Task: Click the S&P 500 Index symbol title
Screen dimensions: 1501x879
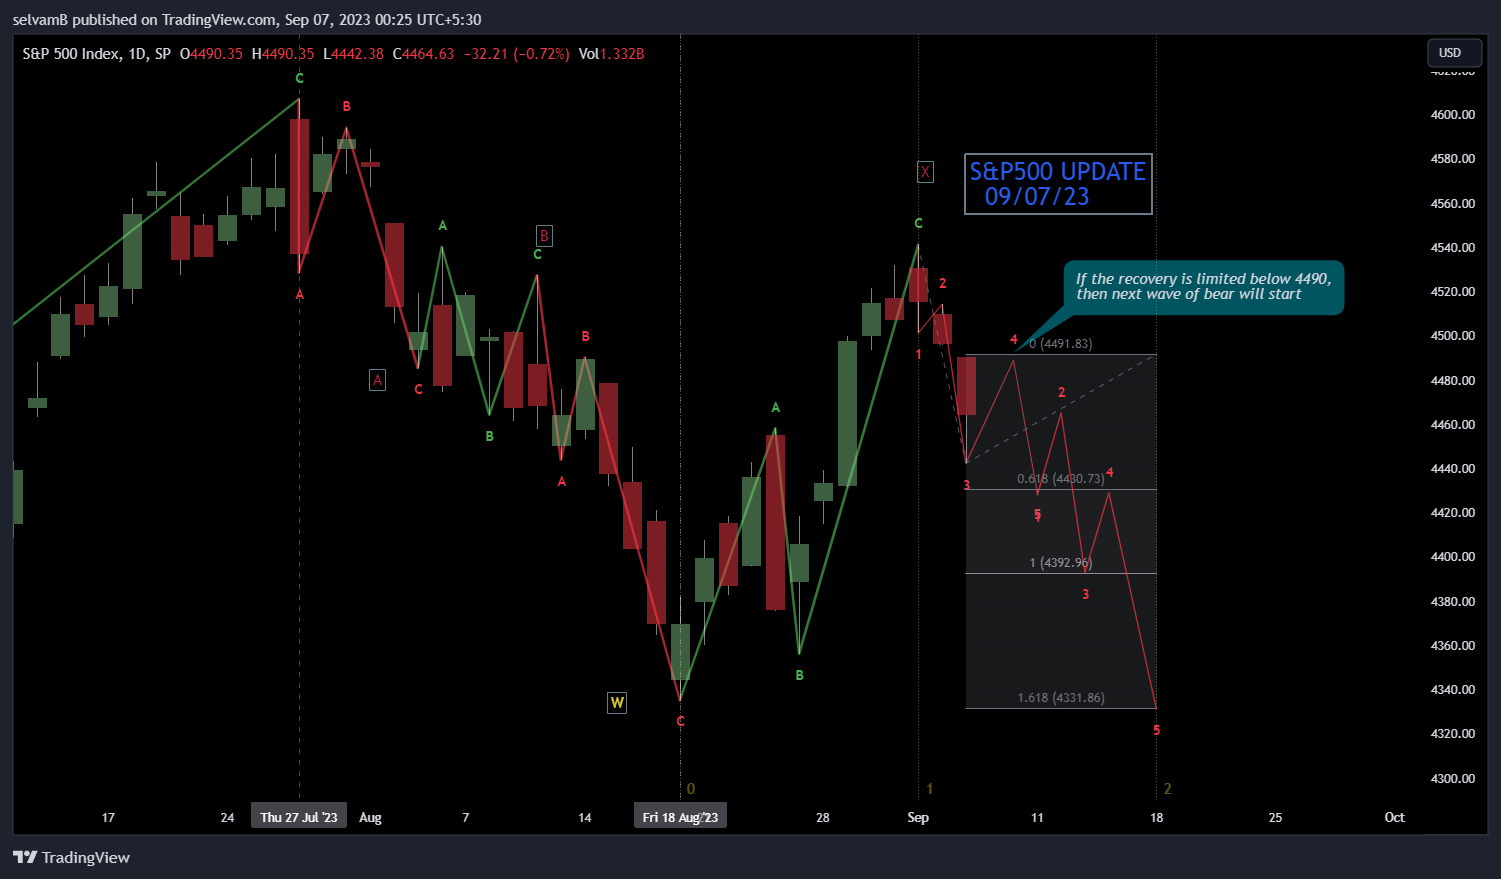Action: (97, 54)
